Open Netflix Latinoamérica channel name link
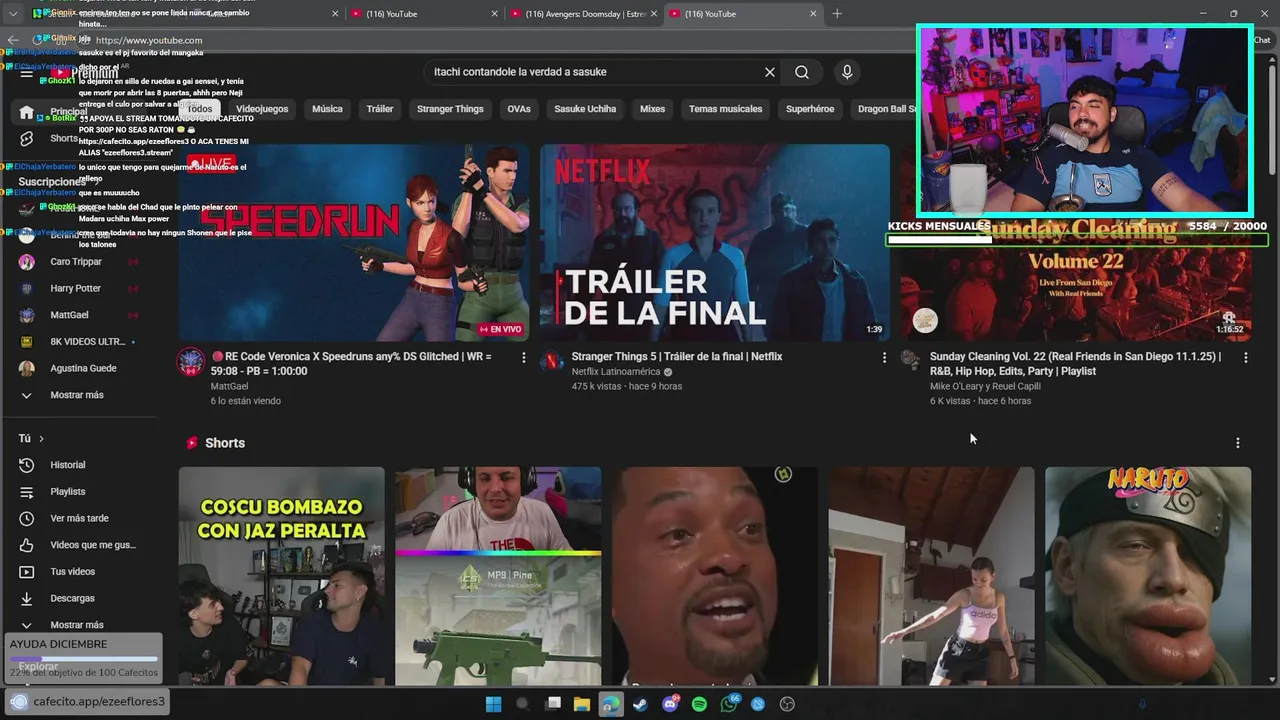 (x=616, y=372)
